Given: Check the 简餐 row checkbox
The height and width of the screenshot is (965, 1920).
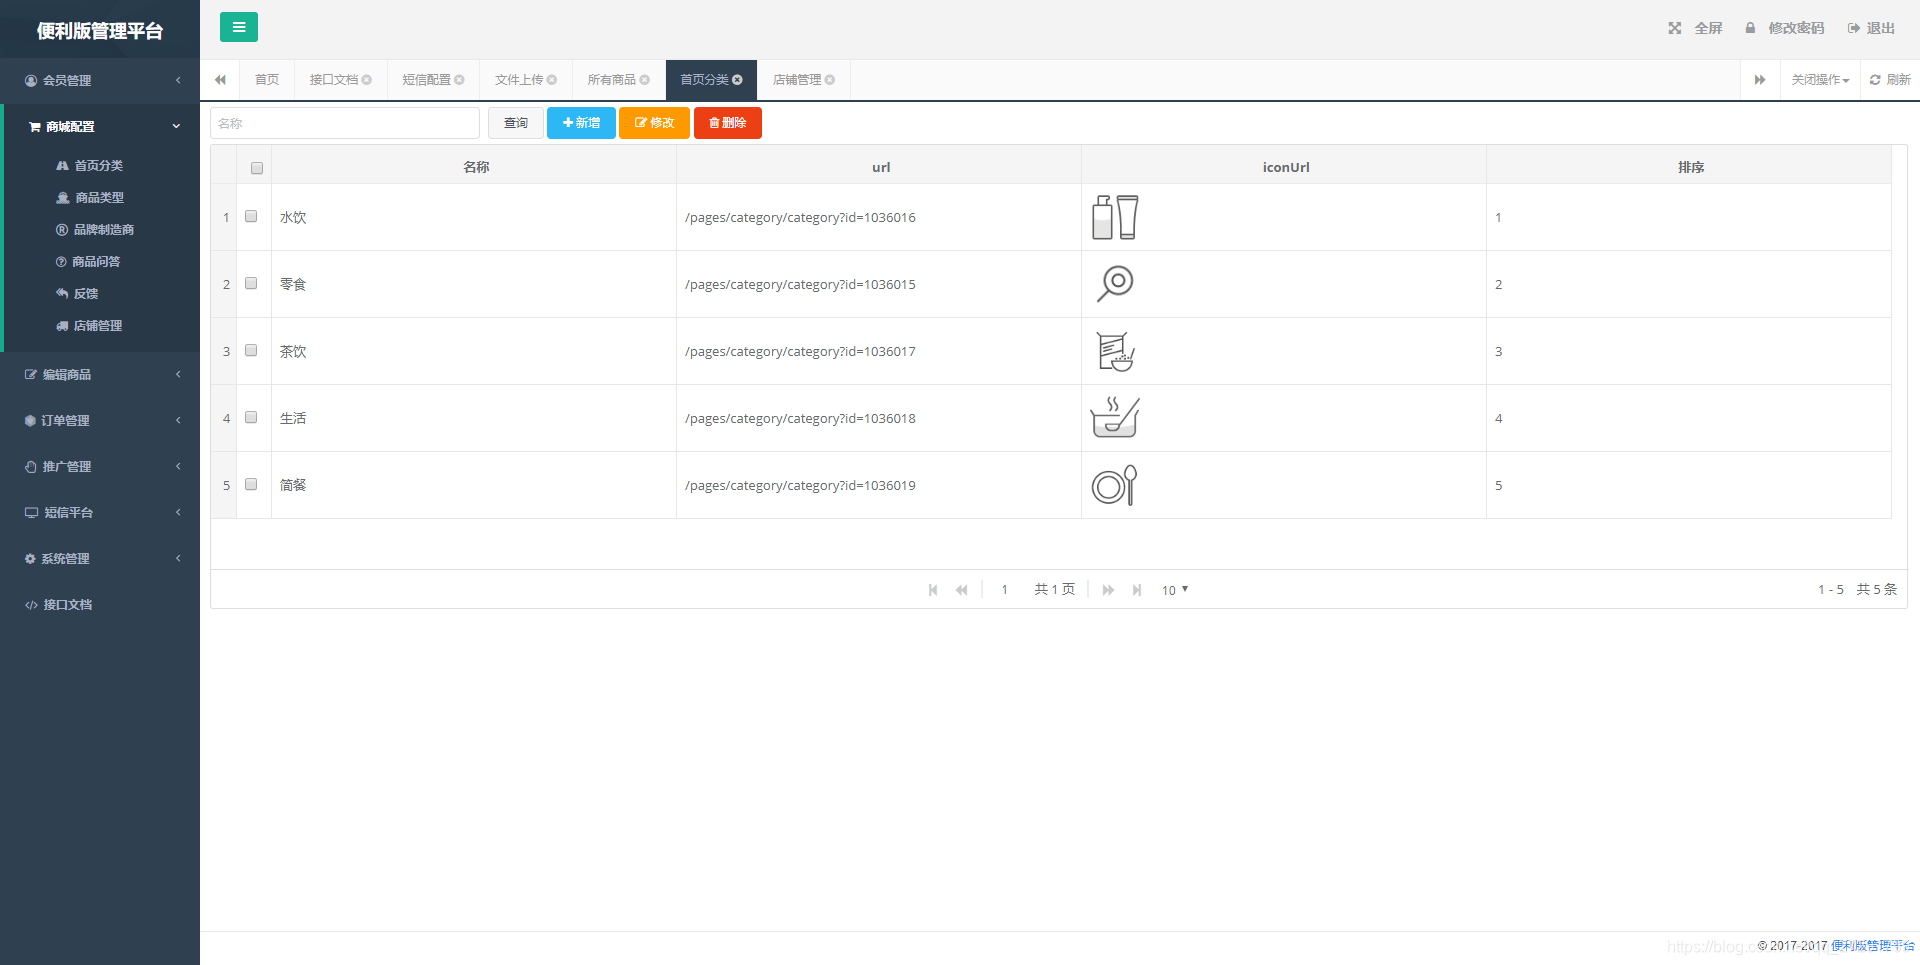Looking at the screenshot, I should coord(251,484).
